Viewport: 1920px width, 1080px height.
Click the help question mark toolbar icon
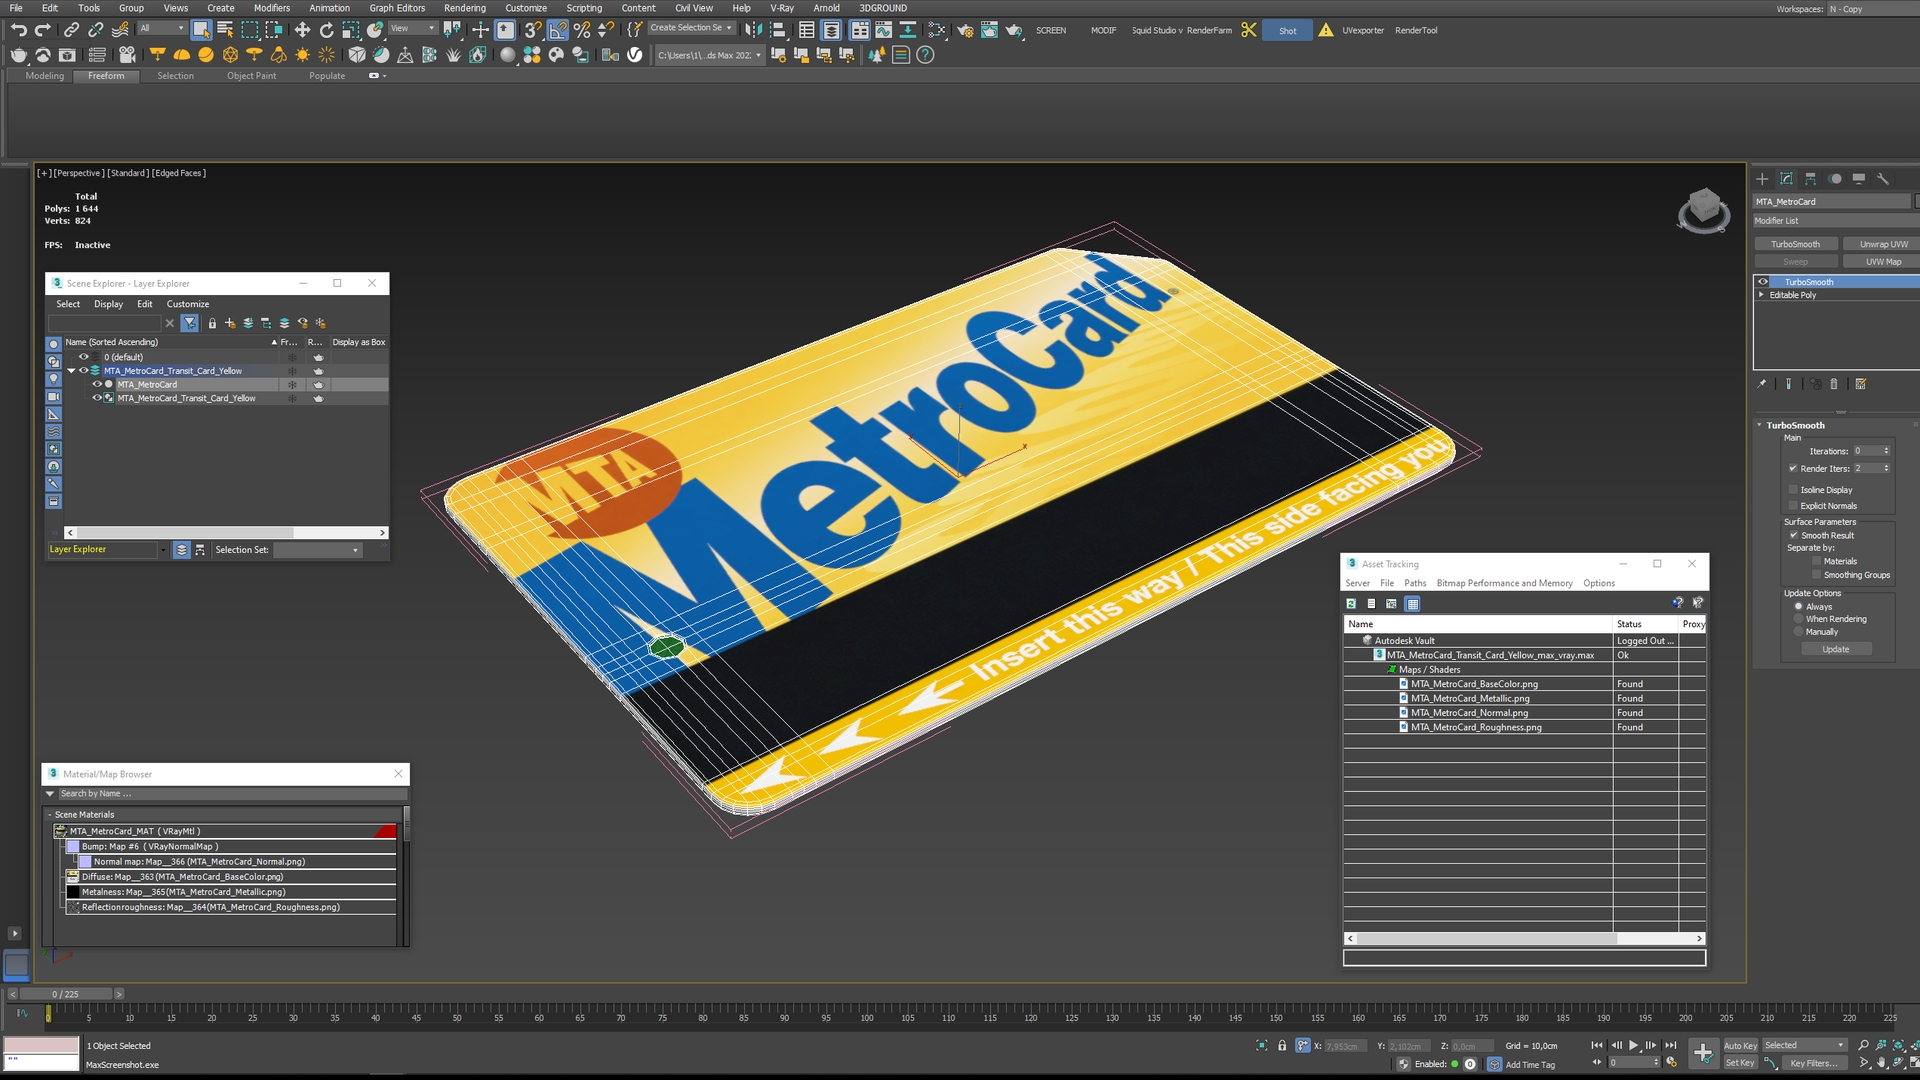tap(925, 55)
